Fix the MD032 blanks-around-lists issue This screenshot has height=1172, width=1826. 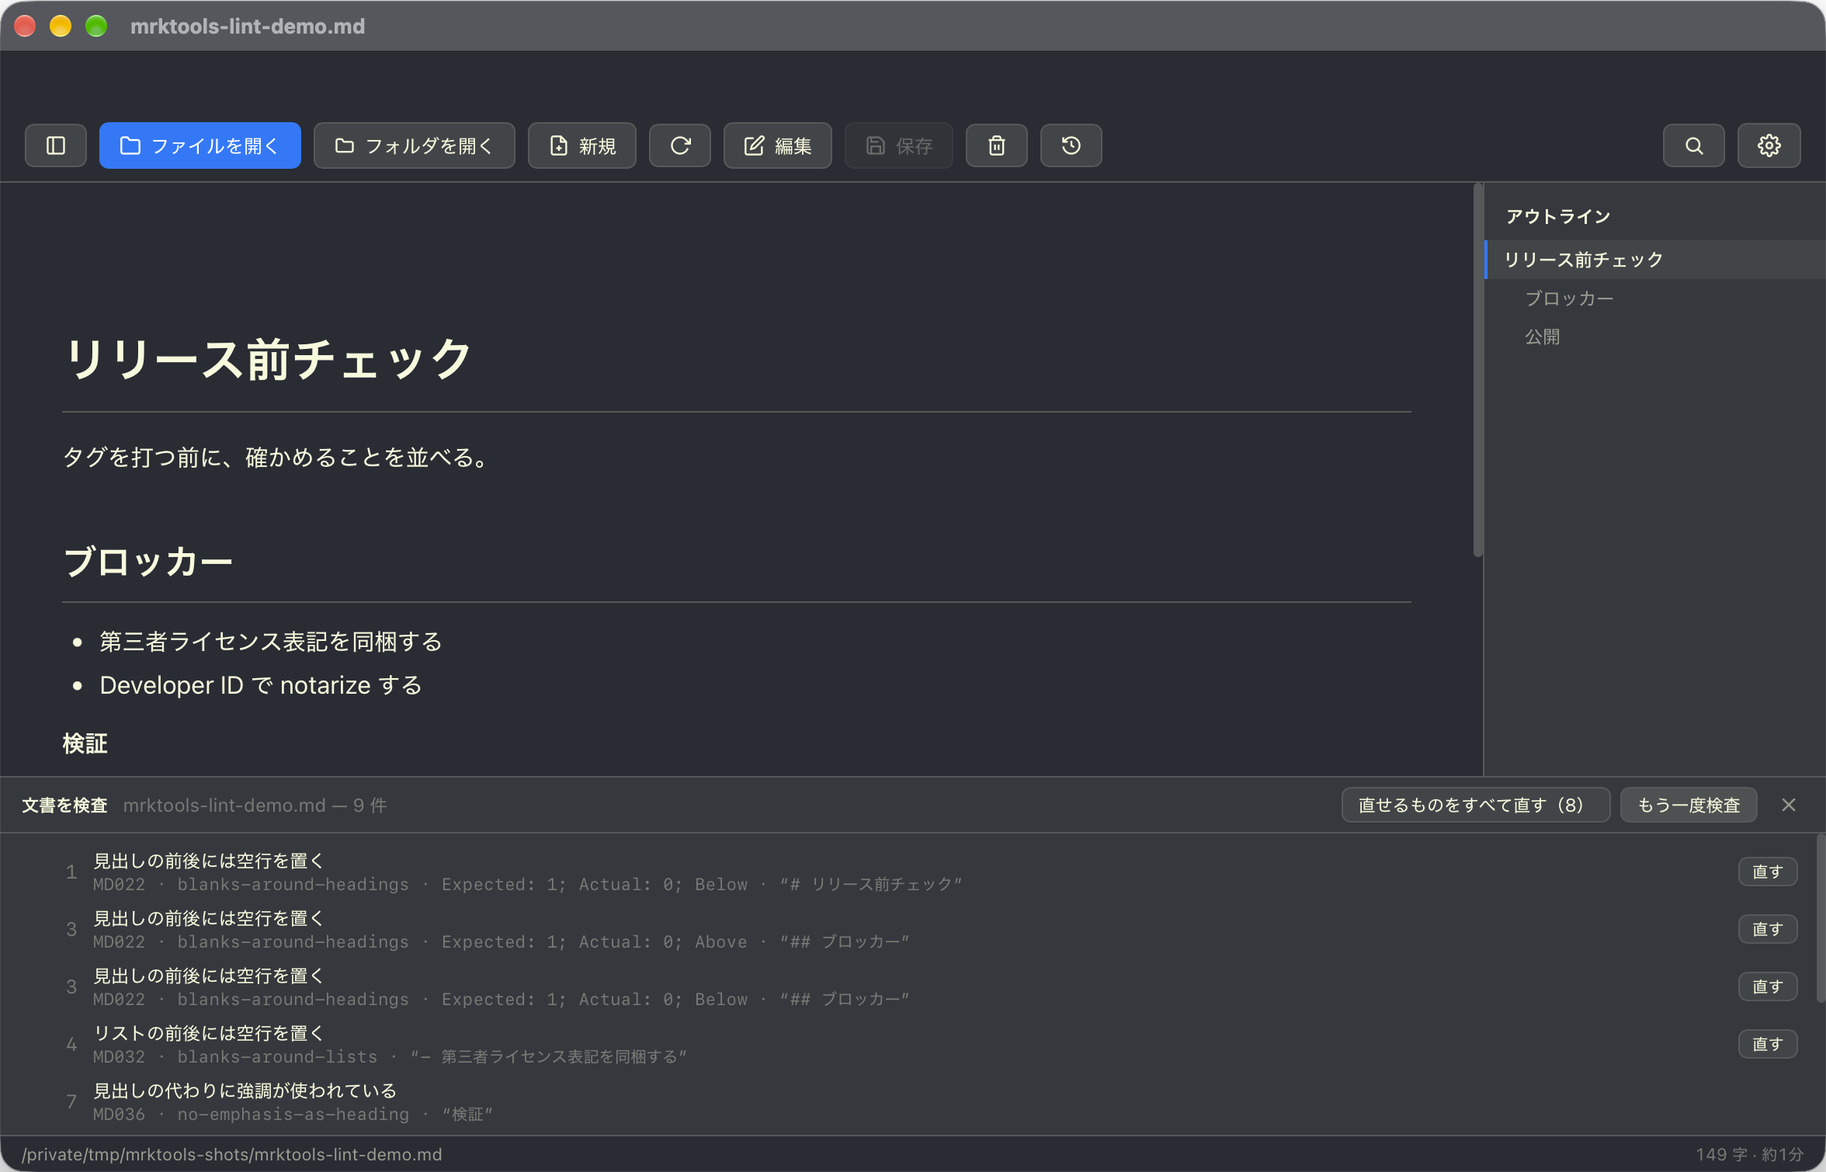[x=1767, y=1044]
